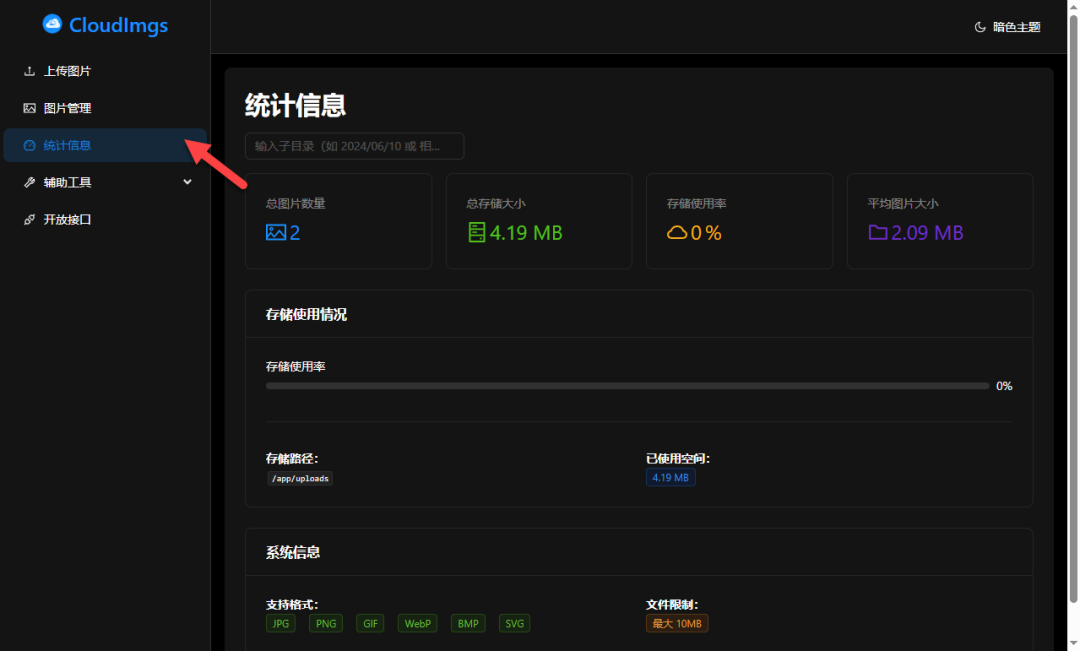Image resolution: width=1080 pixels, height=651 pixels.
Task: Expand the 辅助工具 submenu chevron
Action: 187,181
